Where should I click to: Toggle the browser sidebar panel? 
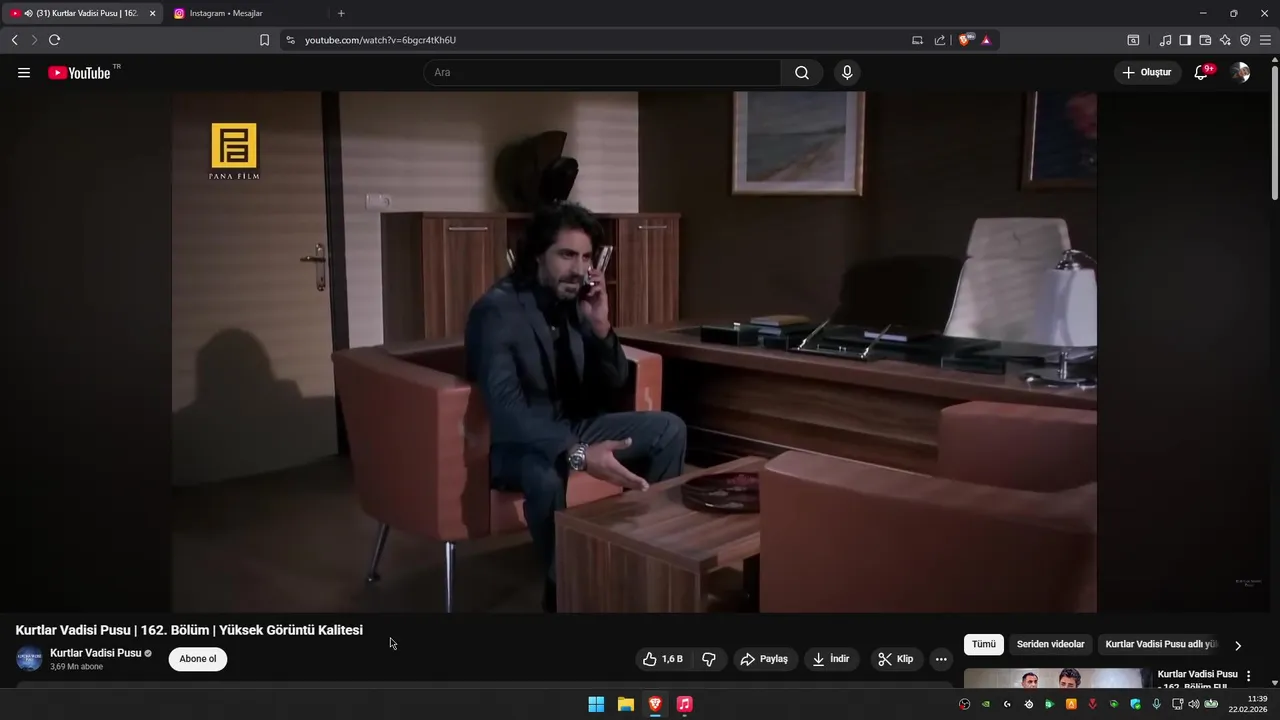(x=1185, y=40)
